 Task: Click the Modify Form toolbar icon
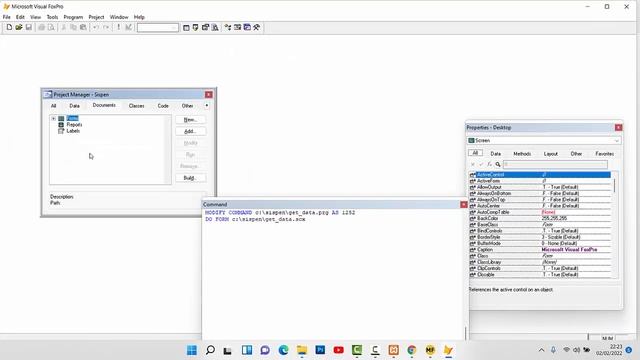[128, 27]
